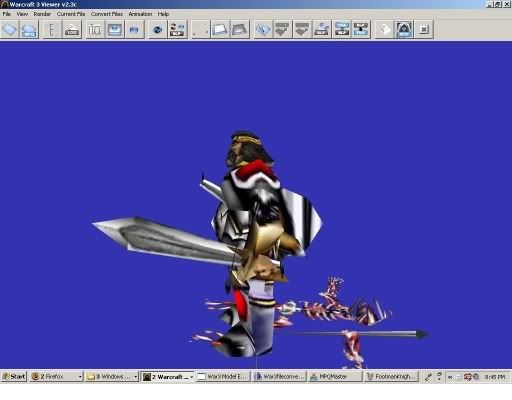The width and height of the screenshot is (512, 400).
Task: Click the Start button on taskbar
Action: point(14,377)
